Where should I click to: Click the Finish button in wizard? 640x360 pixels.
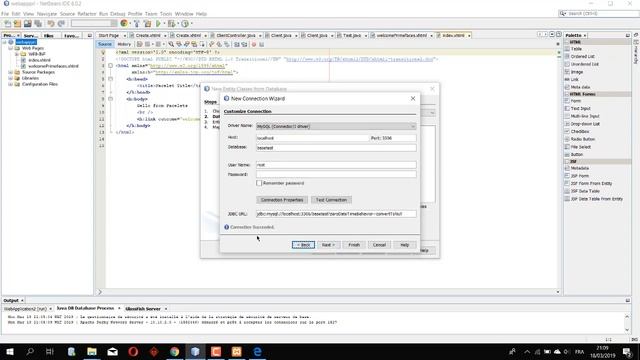click(x=354, y=245)
